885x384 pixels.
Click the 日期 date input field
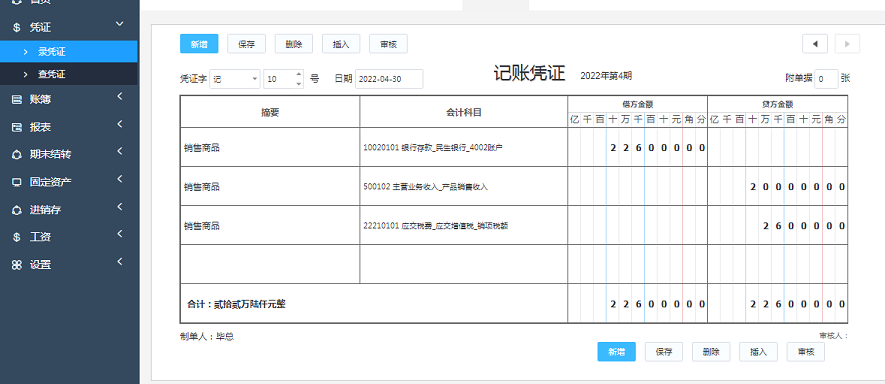[x=389, y=79]
